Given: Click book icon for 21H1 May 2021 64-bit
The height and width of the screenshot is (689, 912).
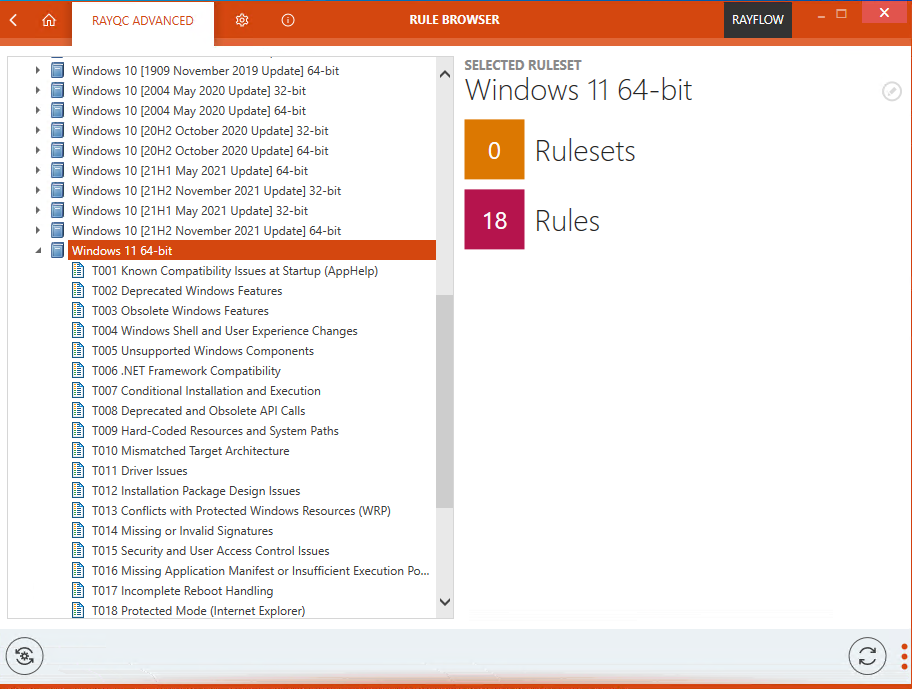Looking at the screenshot, I should tap(57, 171).
